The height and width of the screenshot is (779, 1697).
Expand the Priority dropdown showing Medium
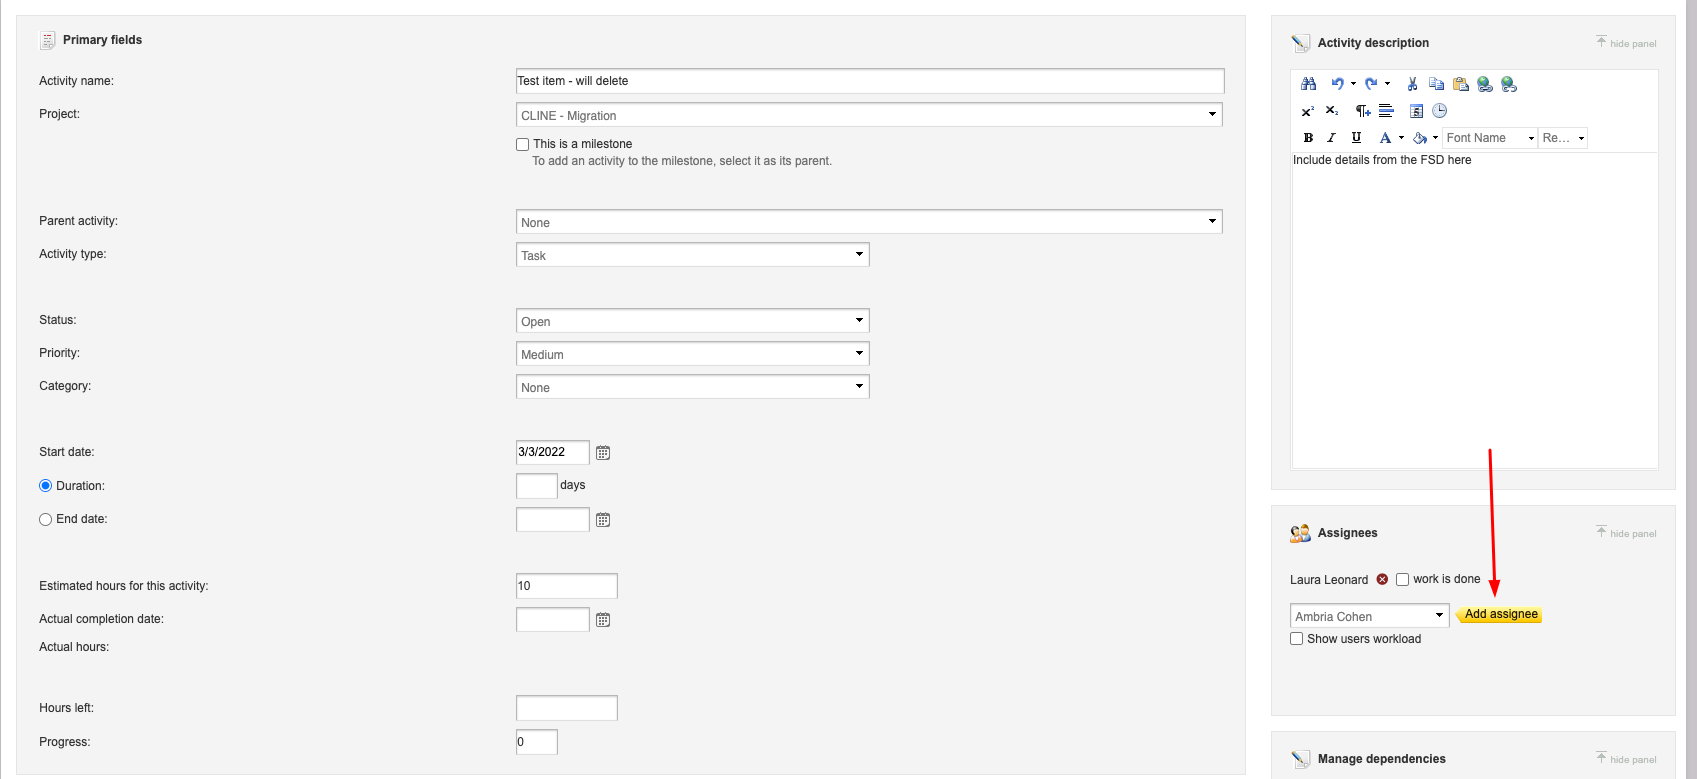[x=693, y=354]
